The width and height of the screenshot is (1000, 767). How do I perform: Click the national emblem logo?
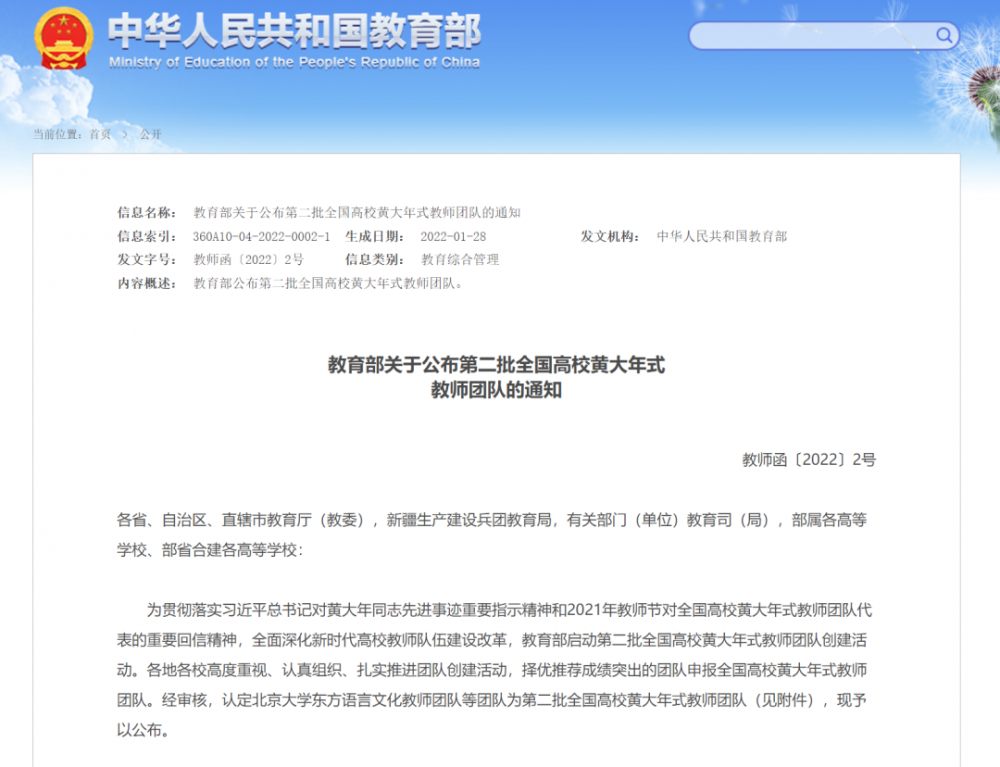point(63,37)
